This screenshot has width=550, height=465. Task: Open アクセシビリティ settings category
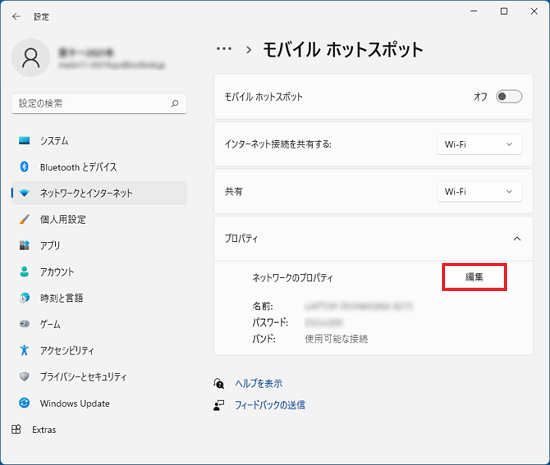point(99,350)
